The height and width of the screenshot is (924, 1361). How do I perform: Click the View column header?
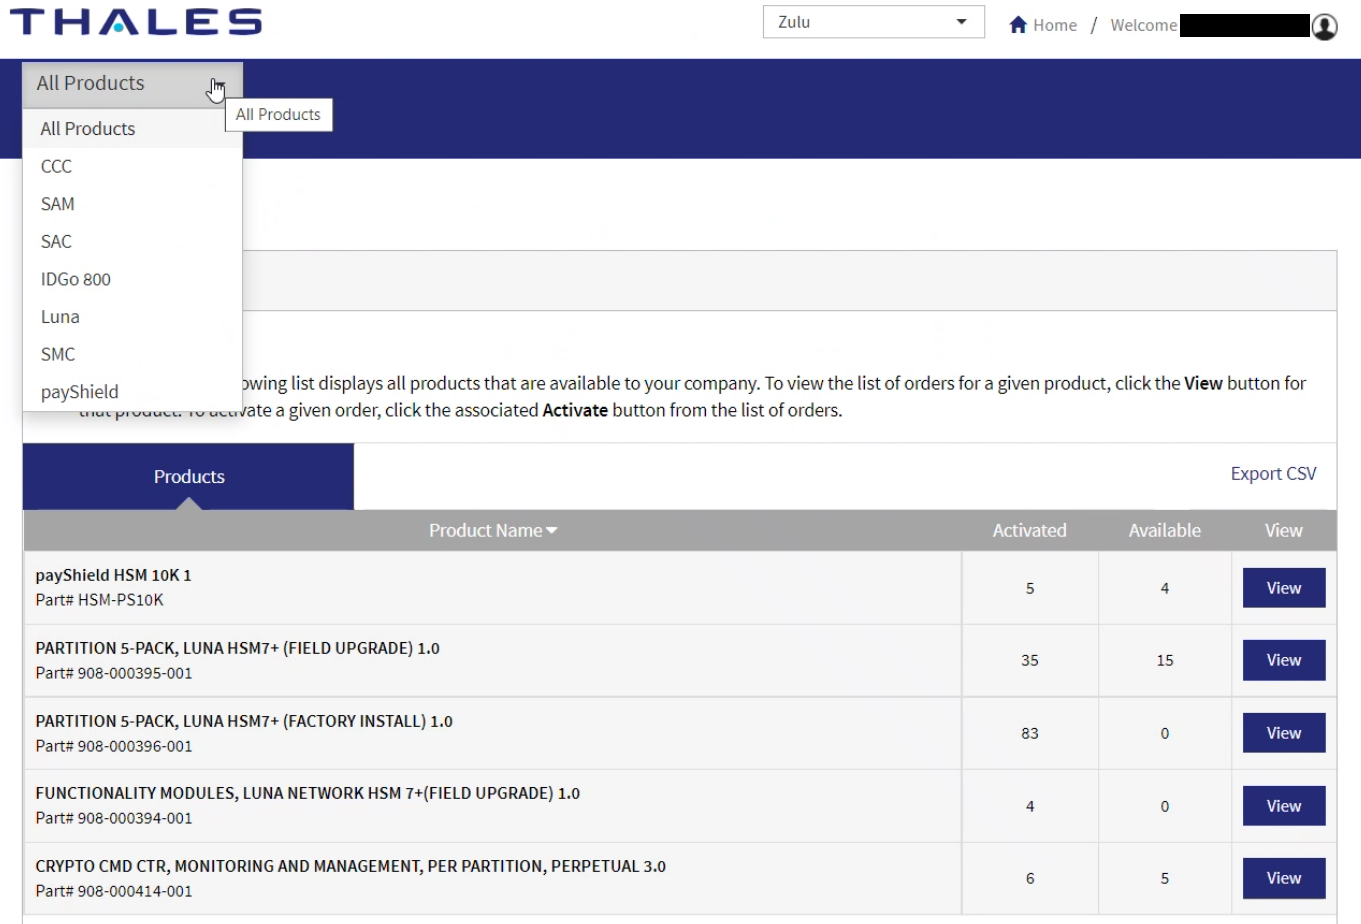coord(1283,531)
